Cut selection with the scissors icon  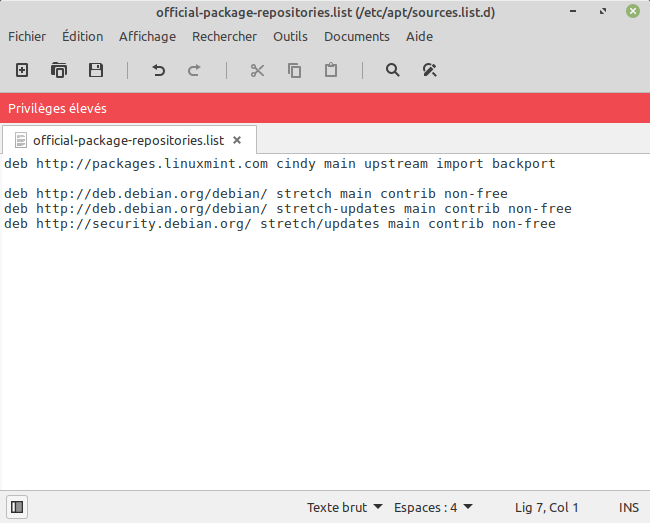tap(257, 70)
